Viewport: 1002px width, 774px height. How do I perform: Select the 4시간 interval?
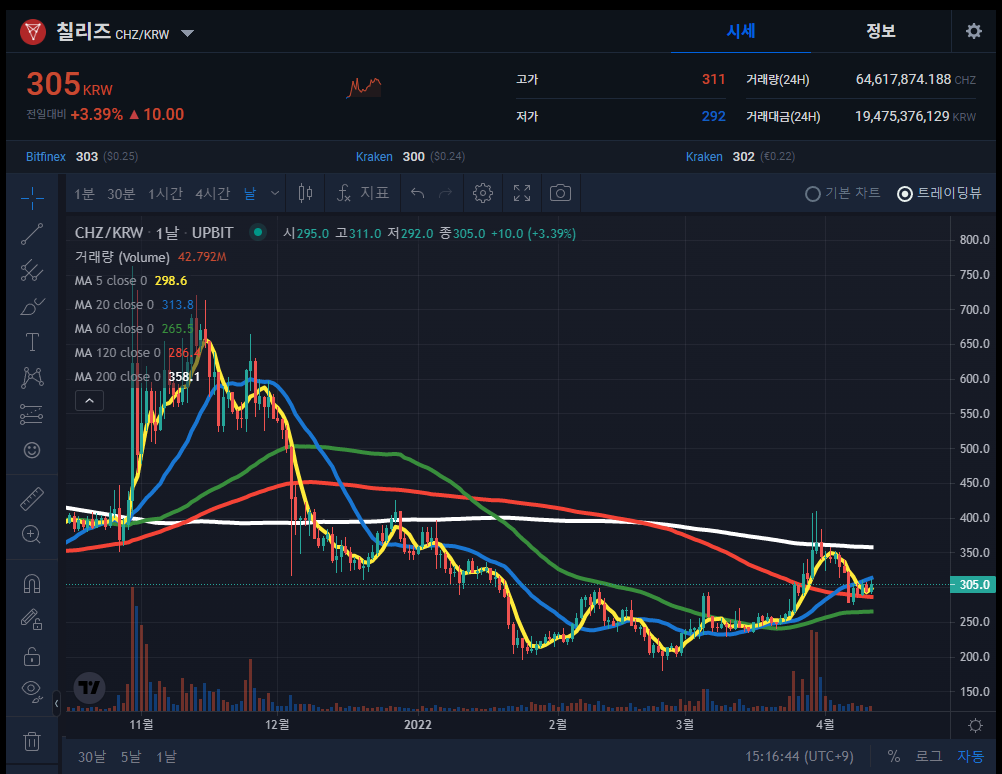click(213, 194)
